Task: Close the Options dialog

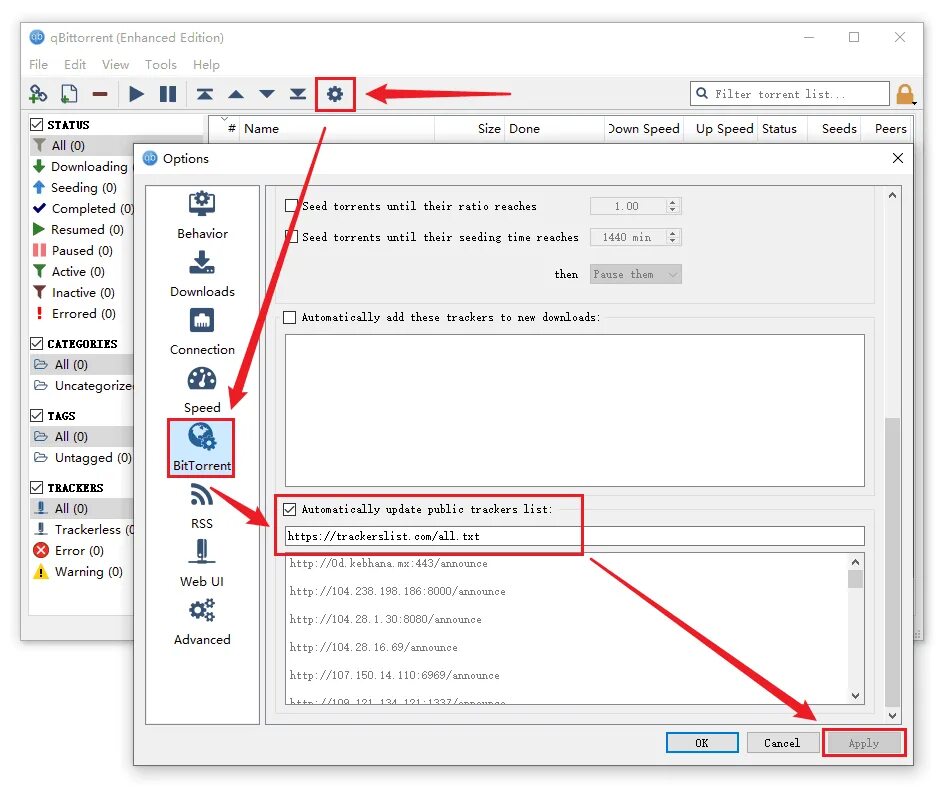Action: point(898,158)
